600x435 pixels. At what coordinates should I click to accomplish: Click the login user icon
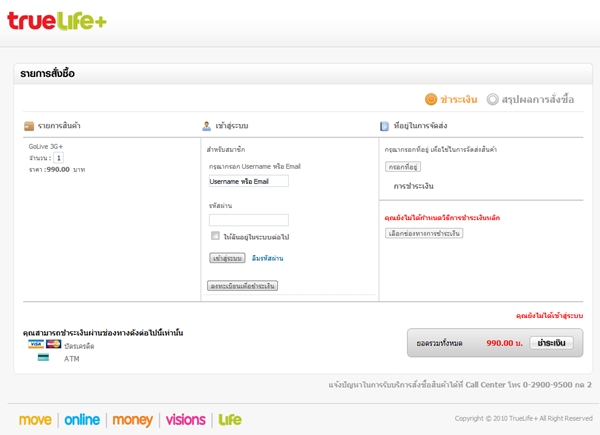[x=206, y=126]
